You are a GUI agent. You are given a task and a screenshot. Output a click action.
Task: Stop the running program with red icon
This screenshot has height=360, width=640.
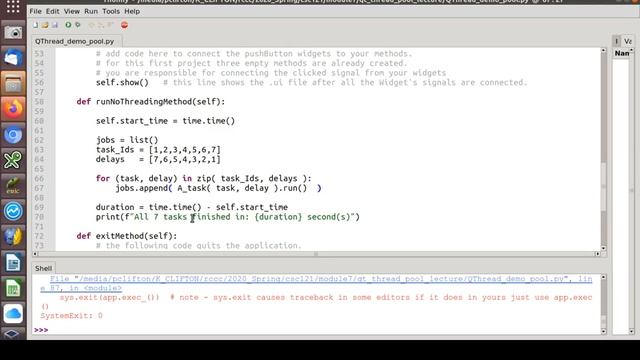[x=124, y=25]
